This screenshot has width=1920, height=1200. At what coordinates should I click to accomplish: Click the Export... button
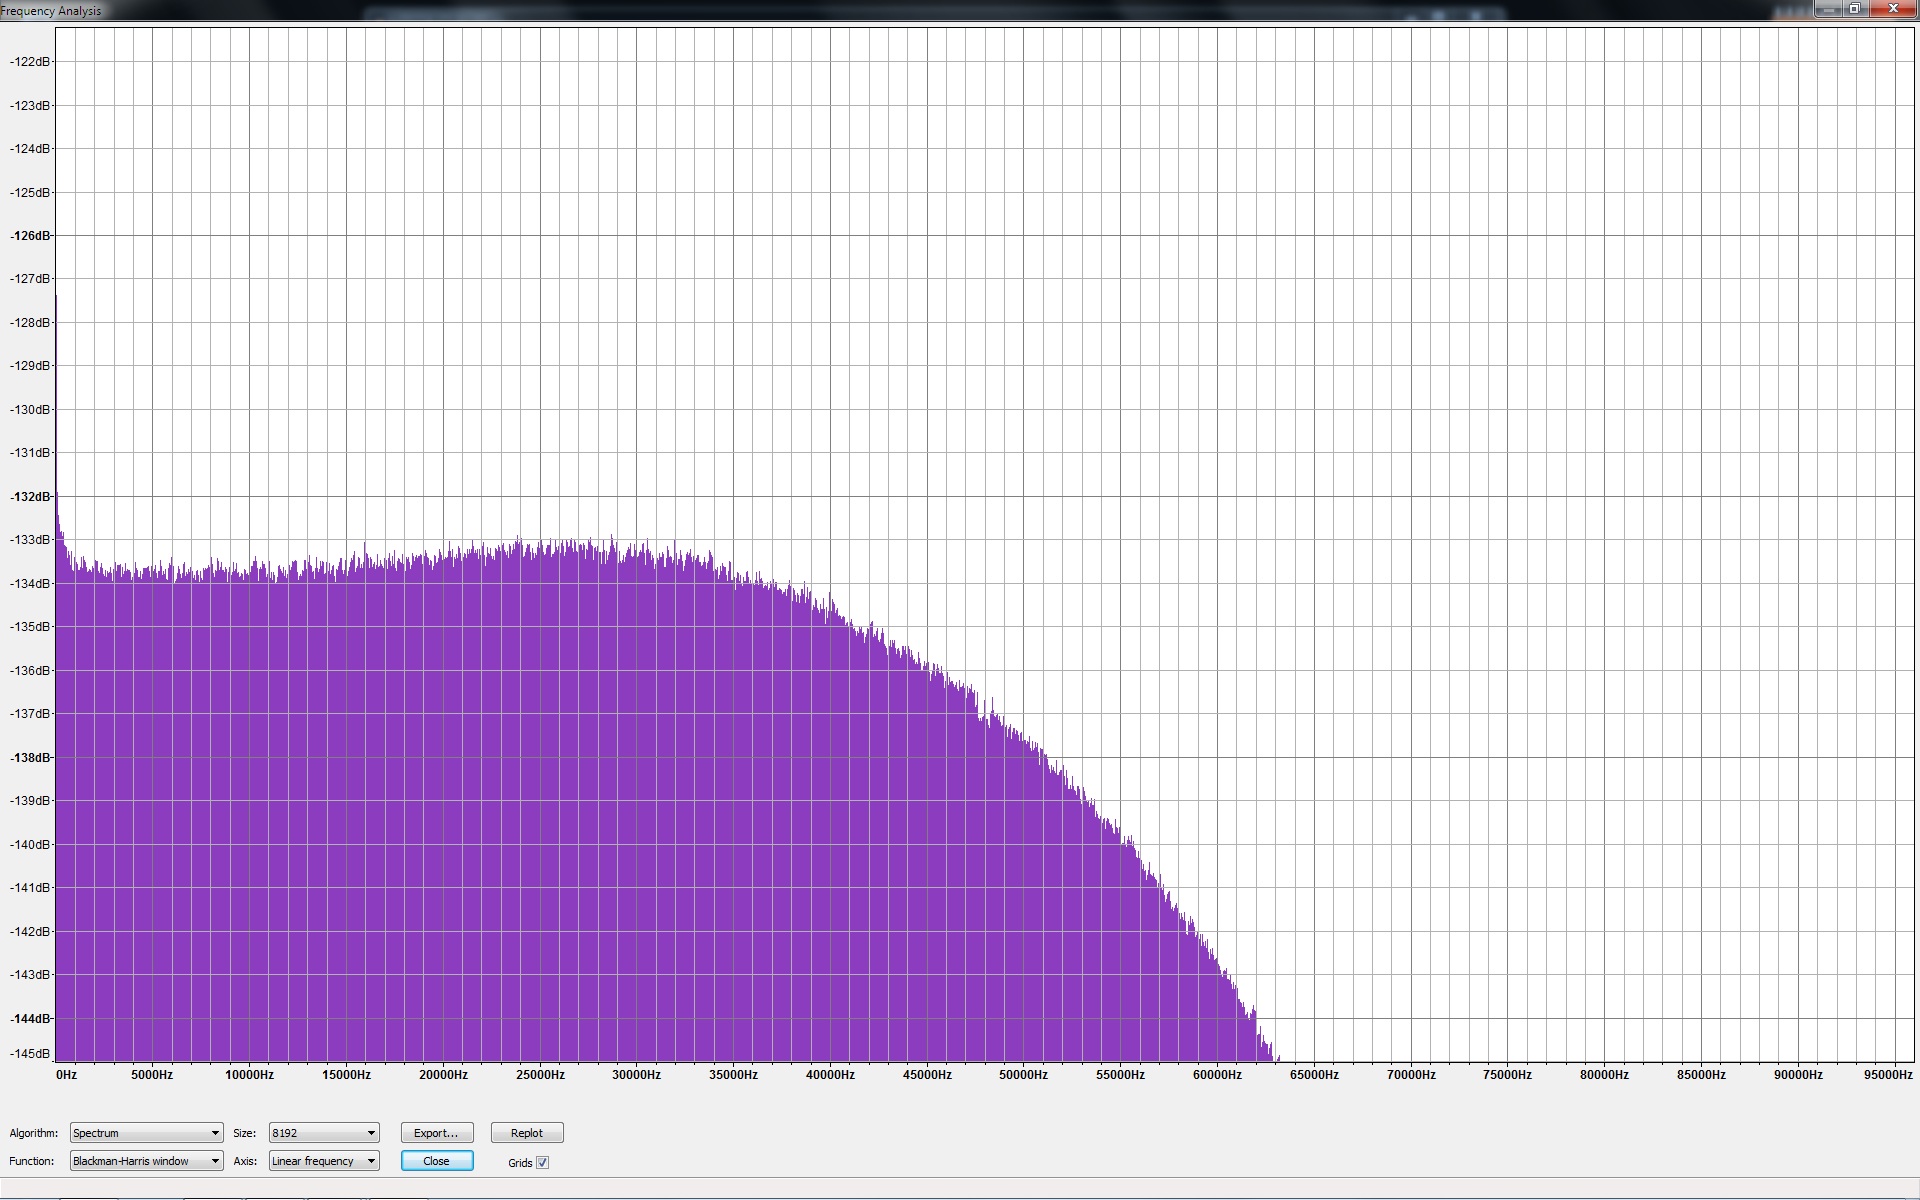[x=436, y=1133]
